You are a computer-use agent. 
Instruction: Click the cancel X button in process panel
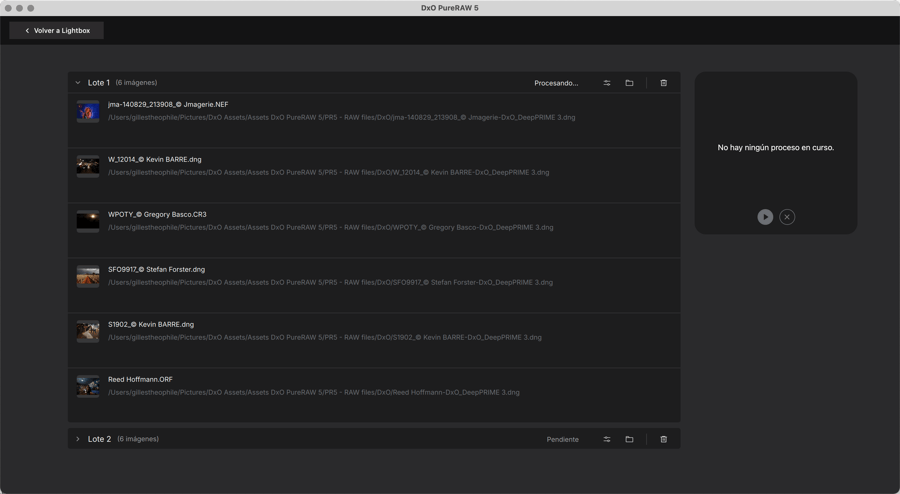pyautogui.click(x=787, y=217)
